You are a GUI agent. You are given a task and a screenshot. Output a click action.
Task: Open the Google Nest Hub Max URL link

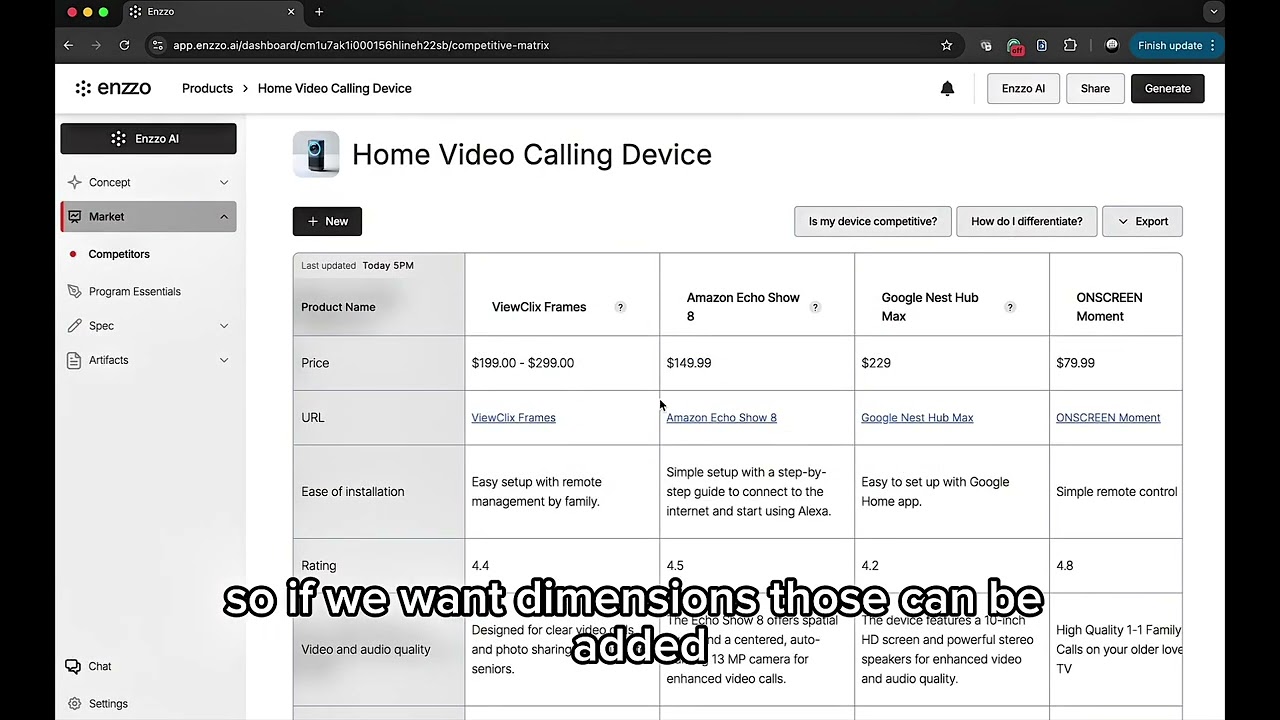917,418
